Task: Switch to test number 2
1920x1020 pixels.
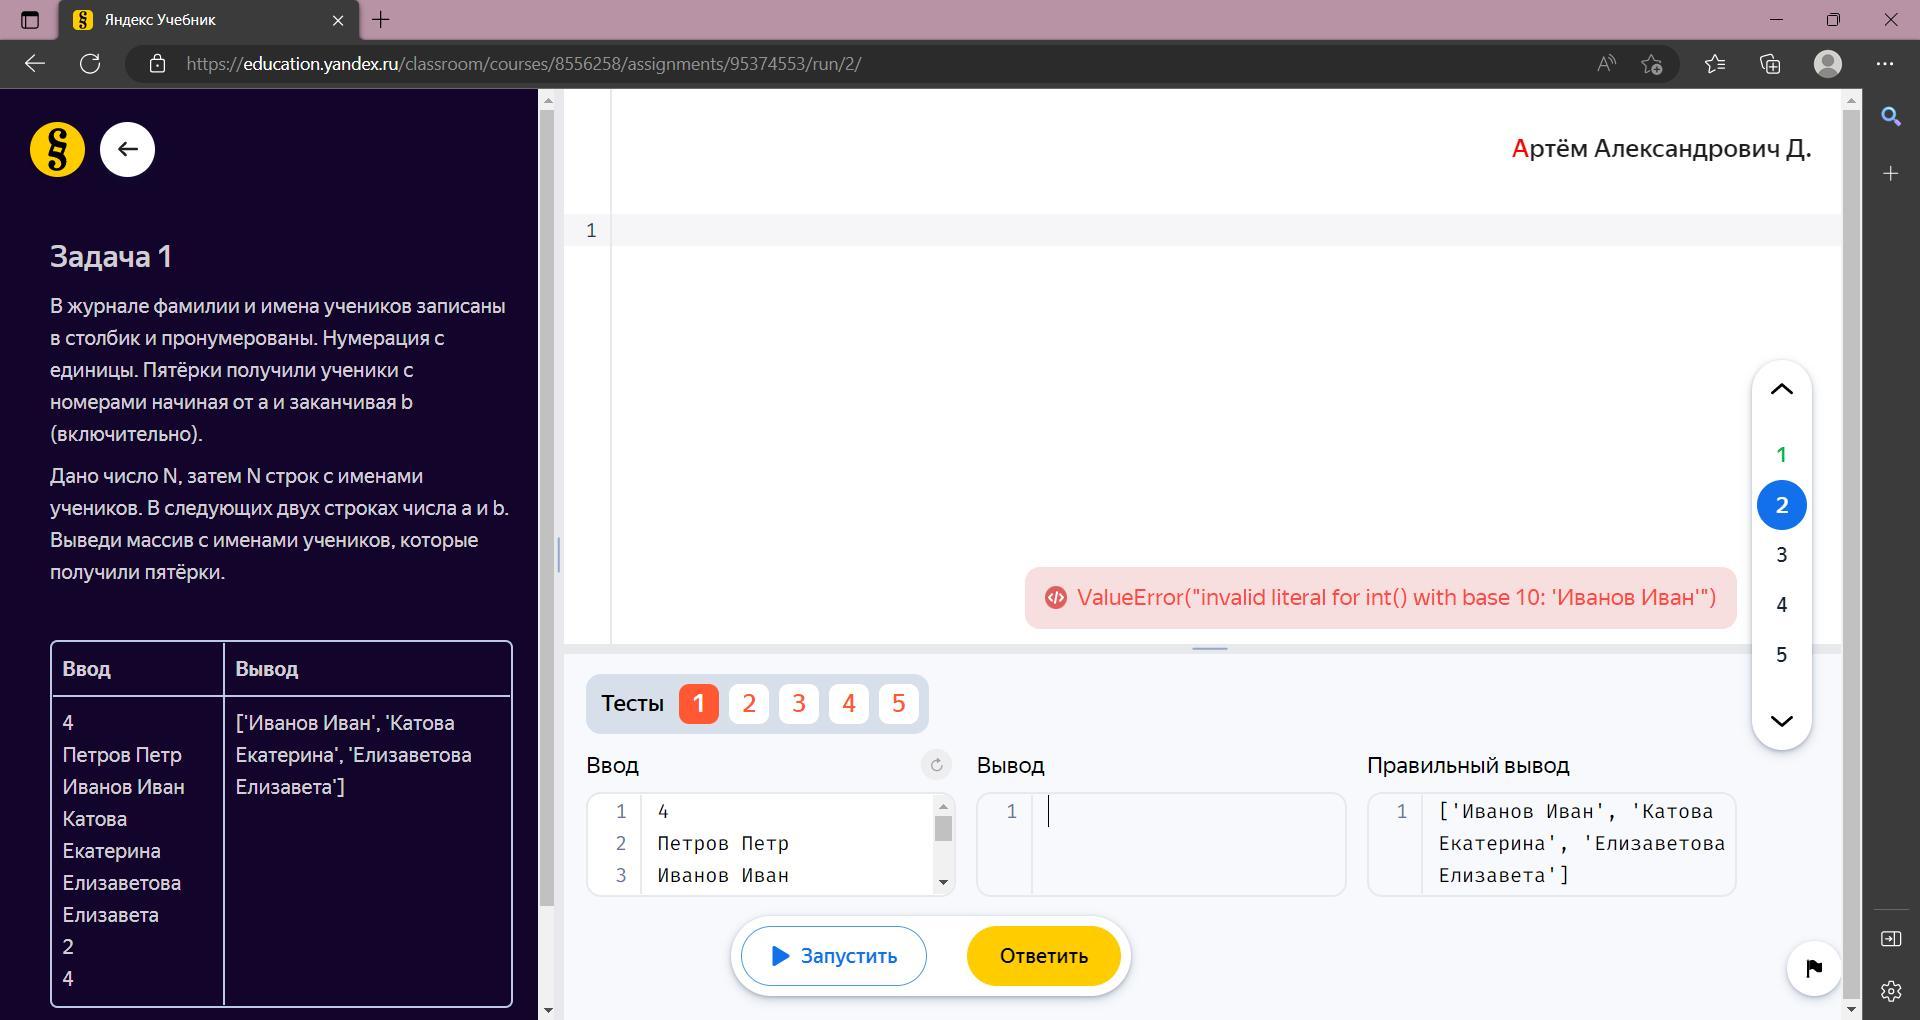Action: click(748, 704)
